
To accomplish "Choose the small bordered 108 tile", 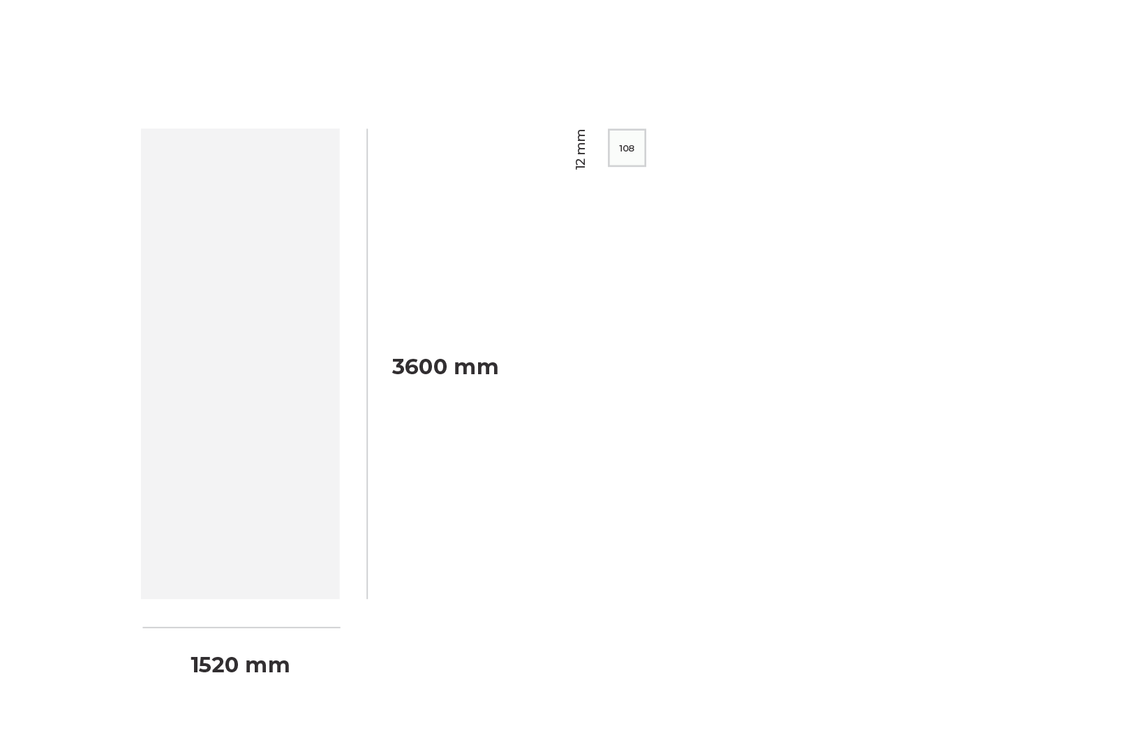I will pyautogui.click(x=626, y=148).
